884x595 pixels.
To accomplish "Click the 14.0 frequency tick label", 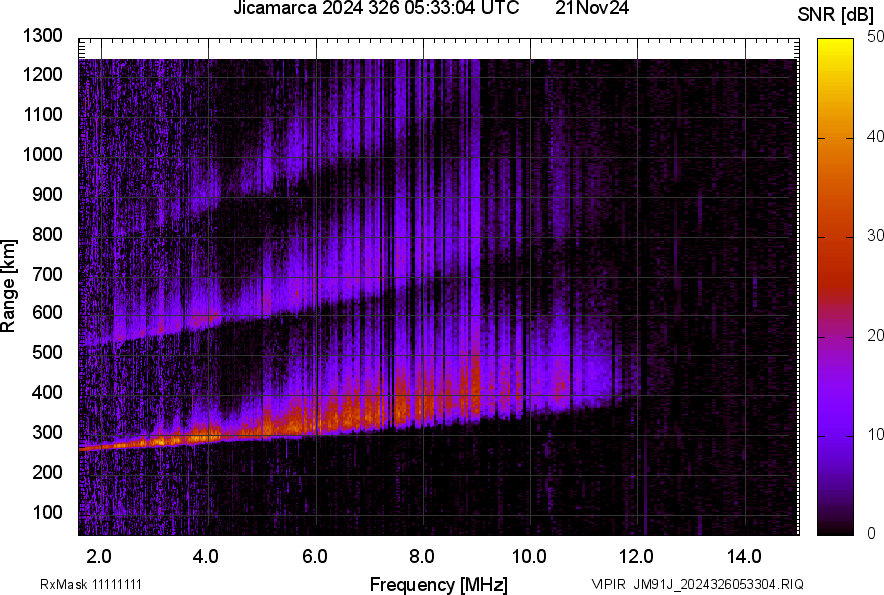I will click(744, 556).
